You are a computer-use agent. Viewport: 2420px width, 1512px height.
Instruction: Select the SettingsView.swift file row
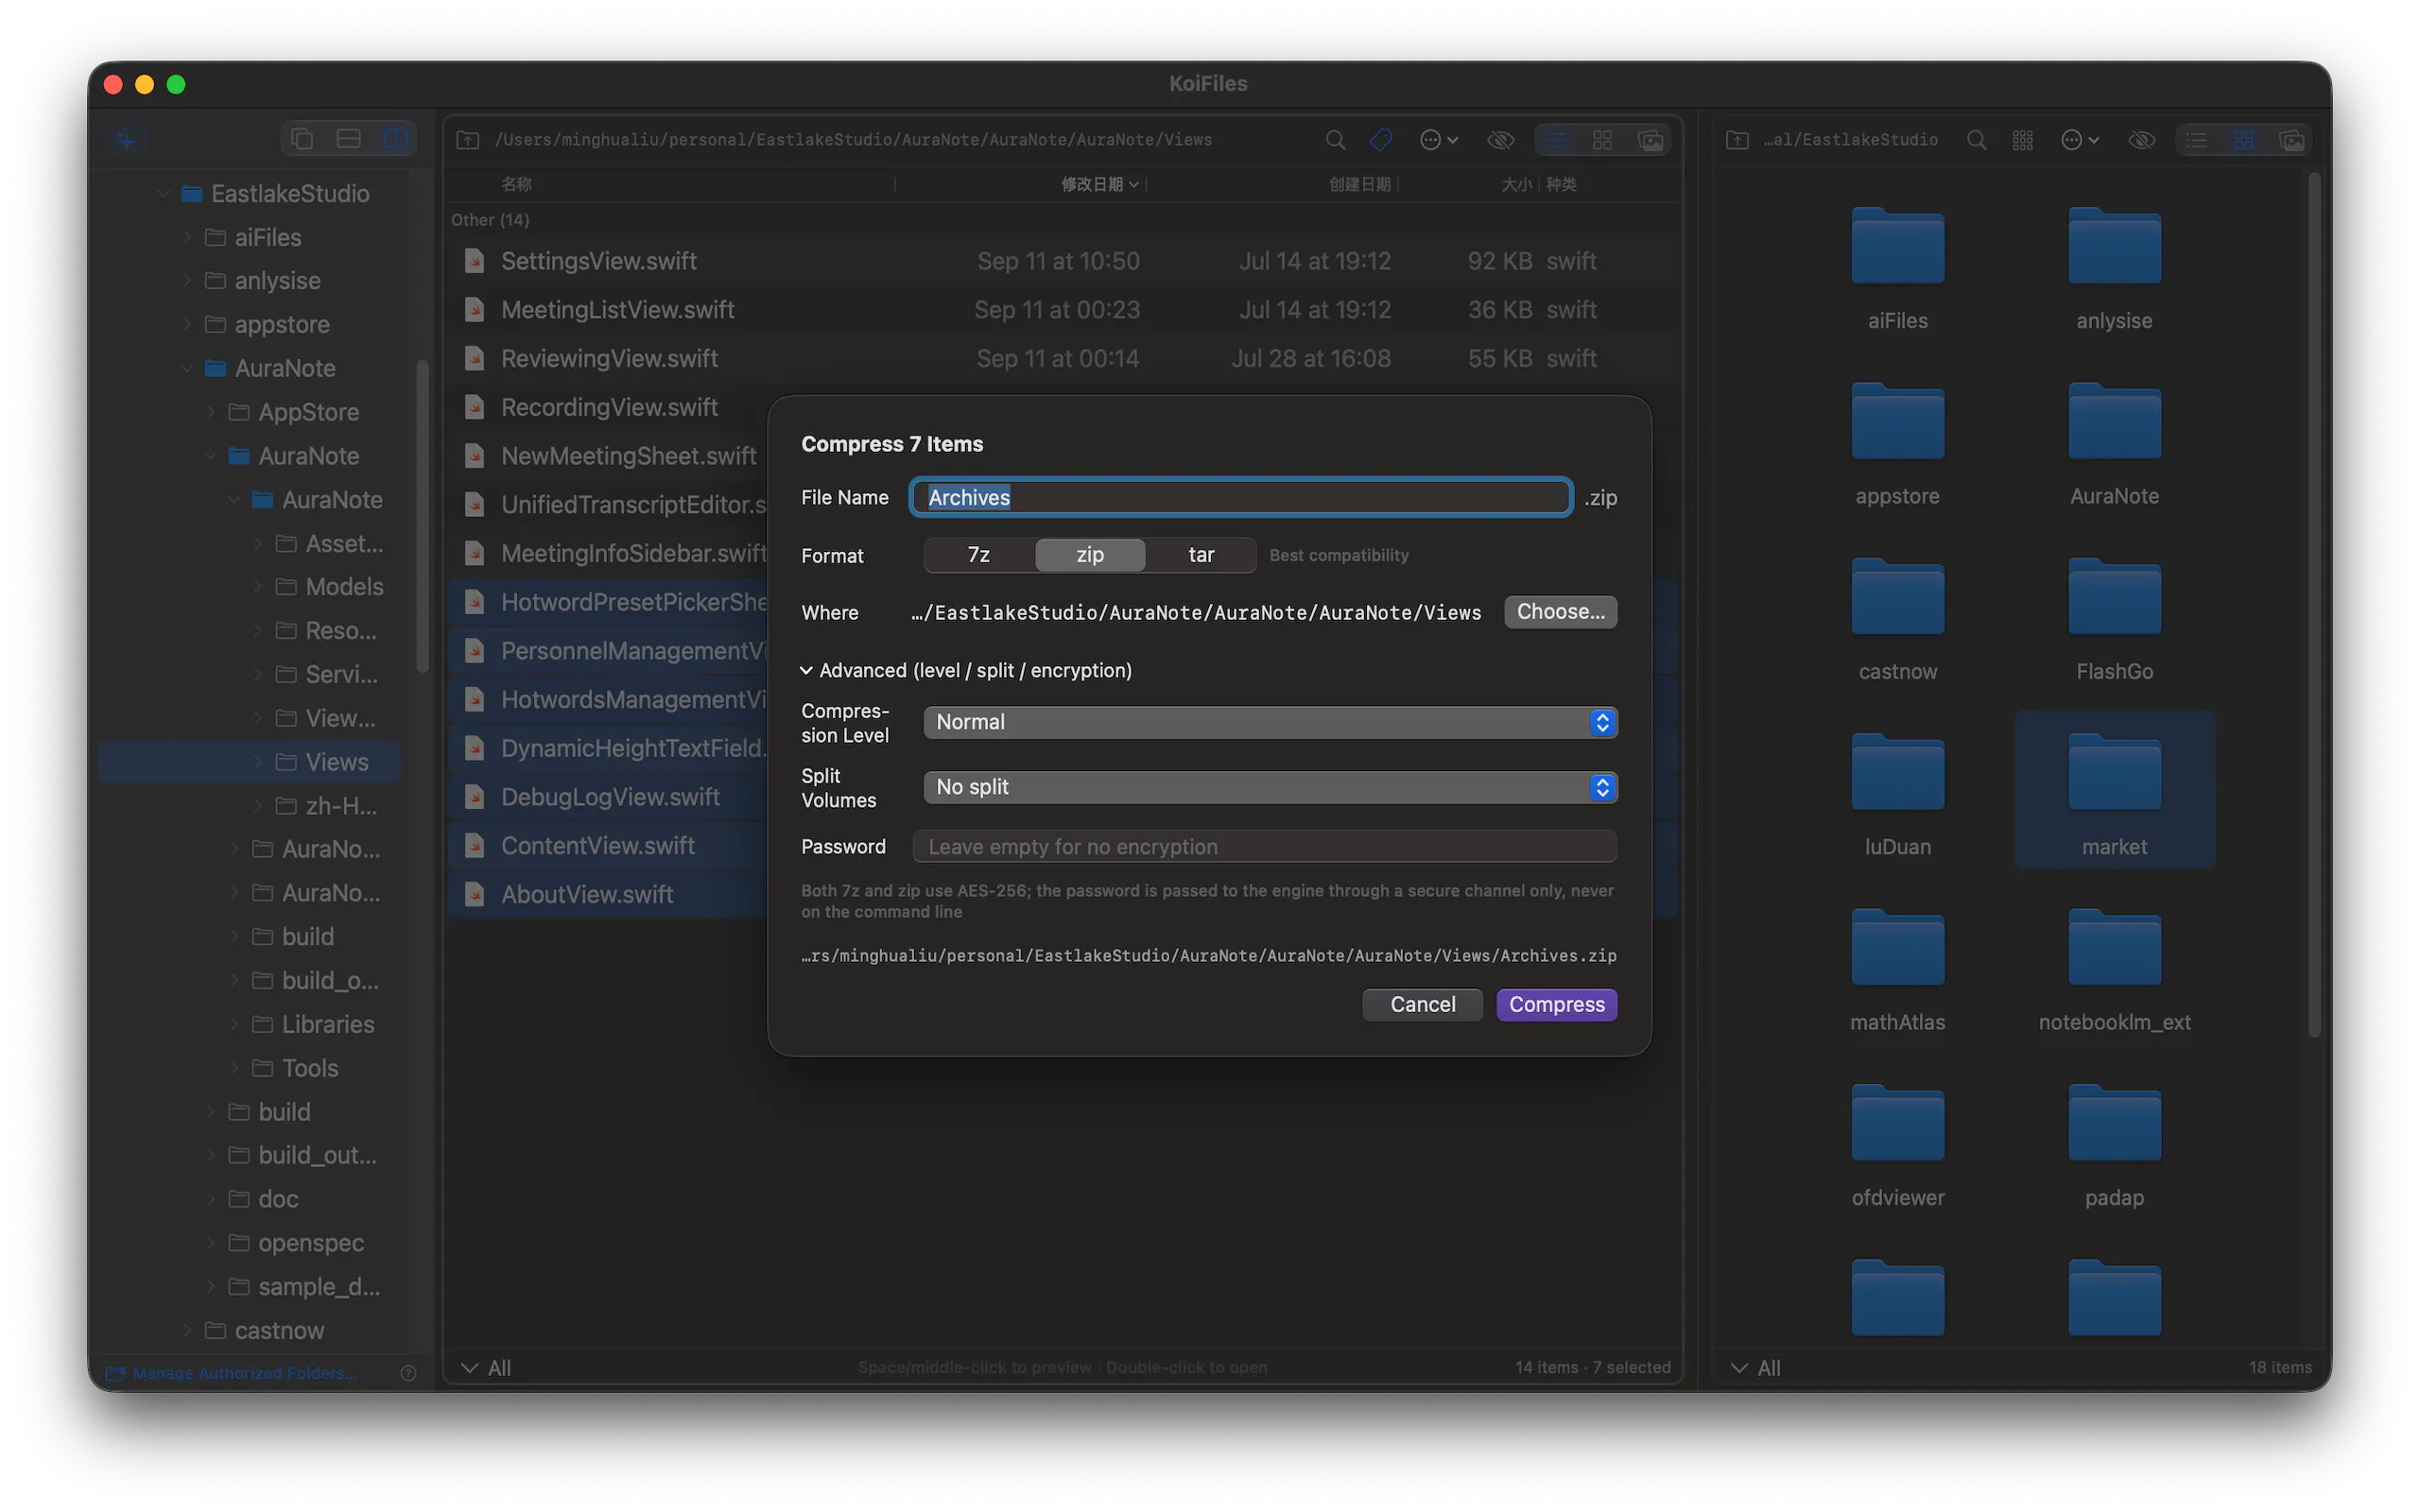pos(1063,261)
